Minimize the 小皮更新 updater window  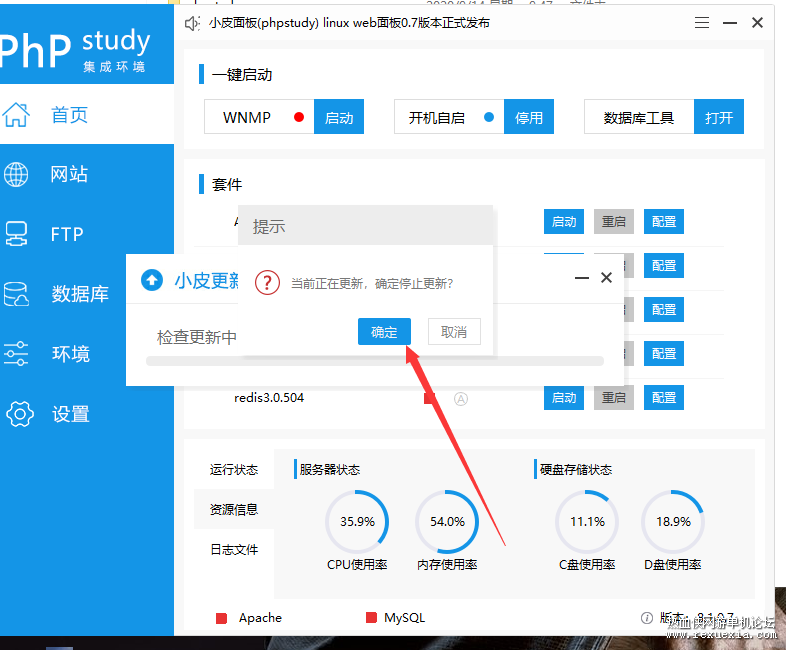(x=581, y=278)
